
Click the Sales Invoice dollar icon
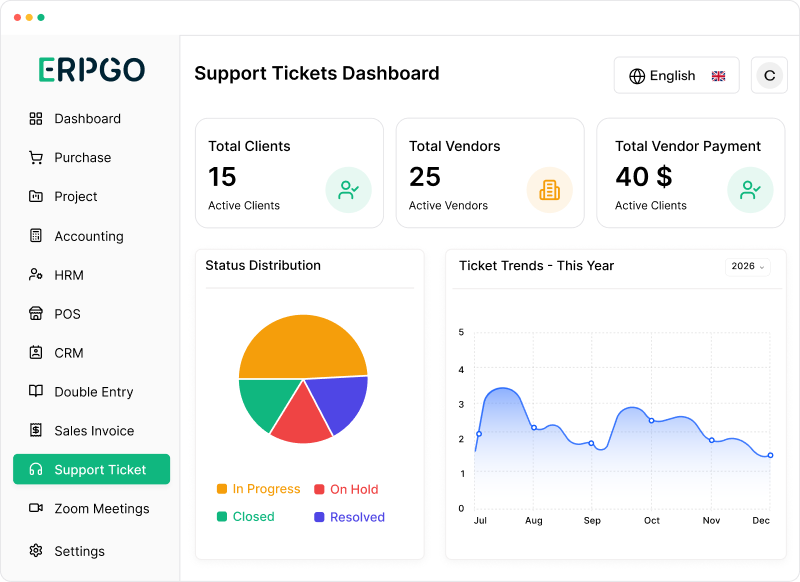(36, 430)
